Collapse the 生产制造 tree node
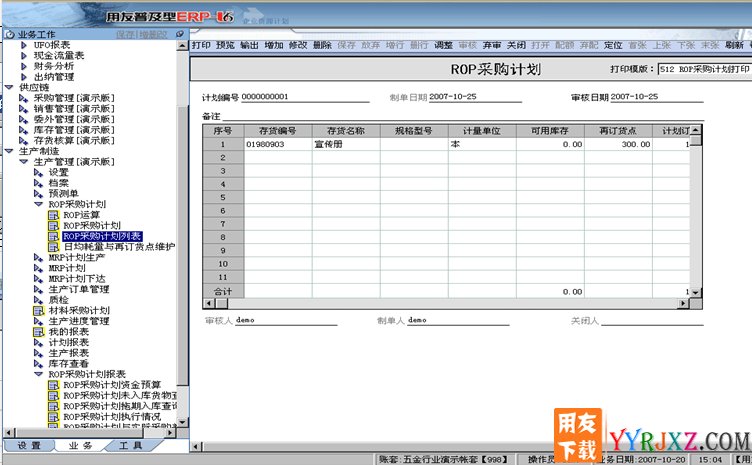Image resolution: width=752 pixels, height=465 pixels. [8, 151]
